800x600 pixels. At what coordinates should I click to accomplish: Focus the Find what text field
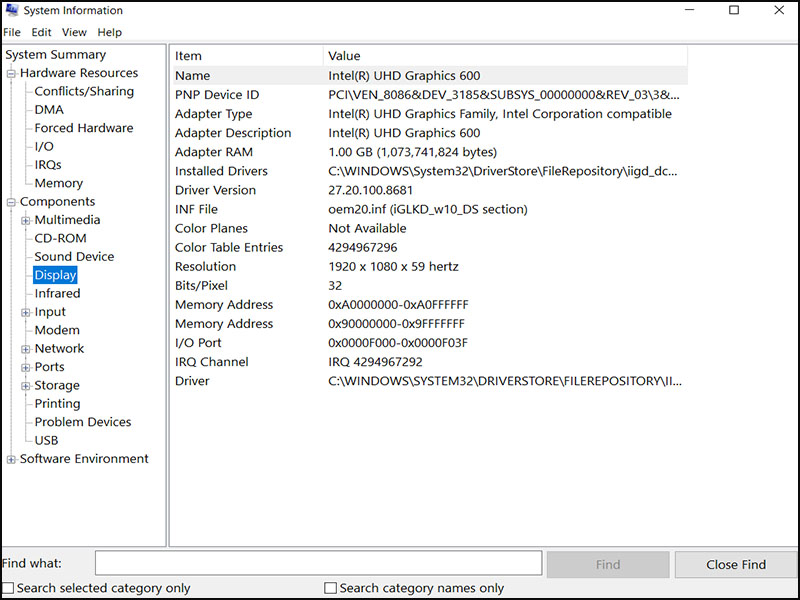tap(318, 563)
